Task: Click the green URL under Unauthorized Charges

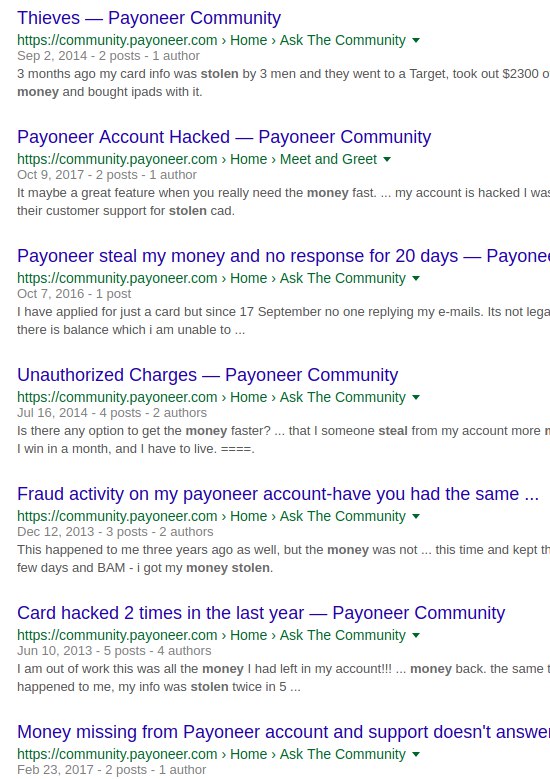Action: pyautogui.click(x=212, y=397)
